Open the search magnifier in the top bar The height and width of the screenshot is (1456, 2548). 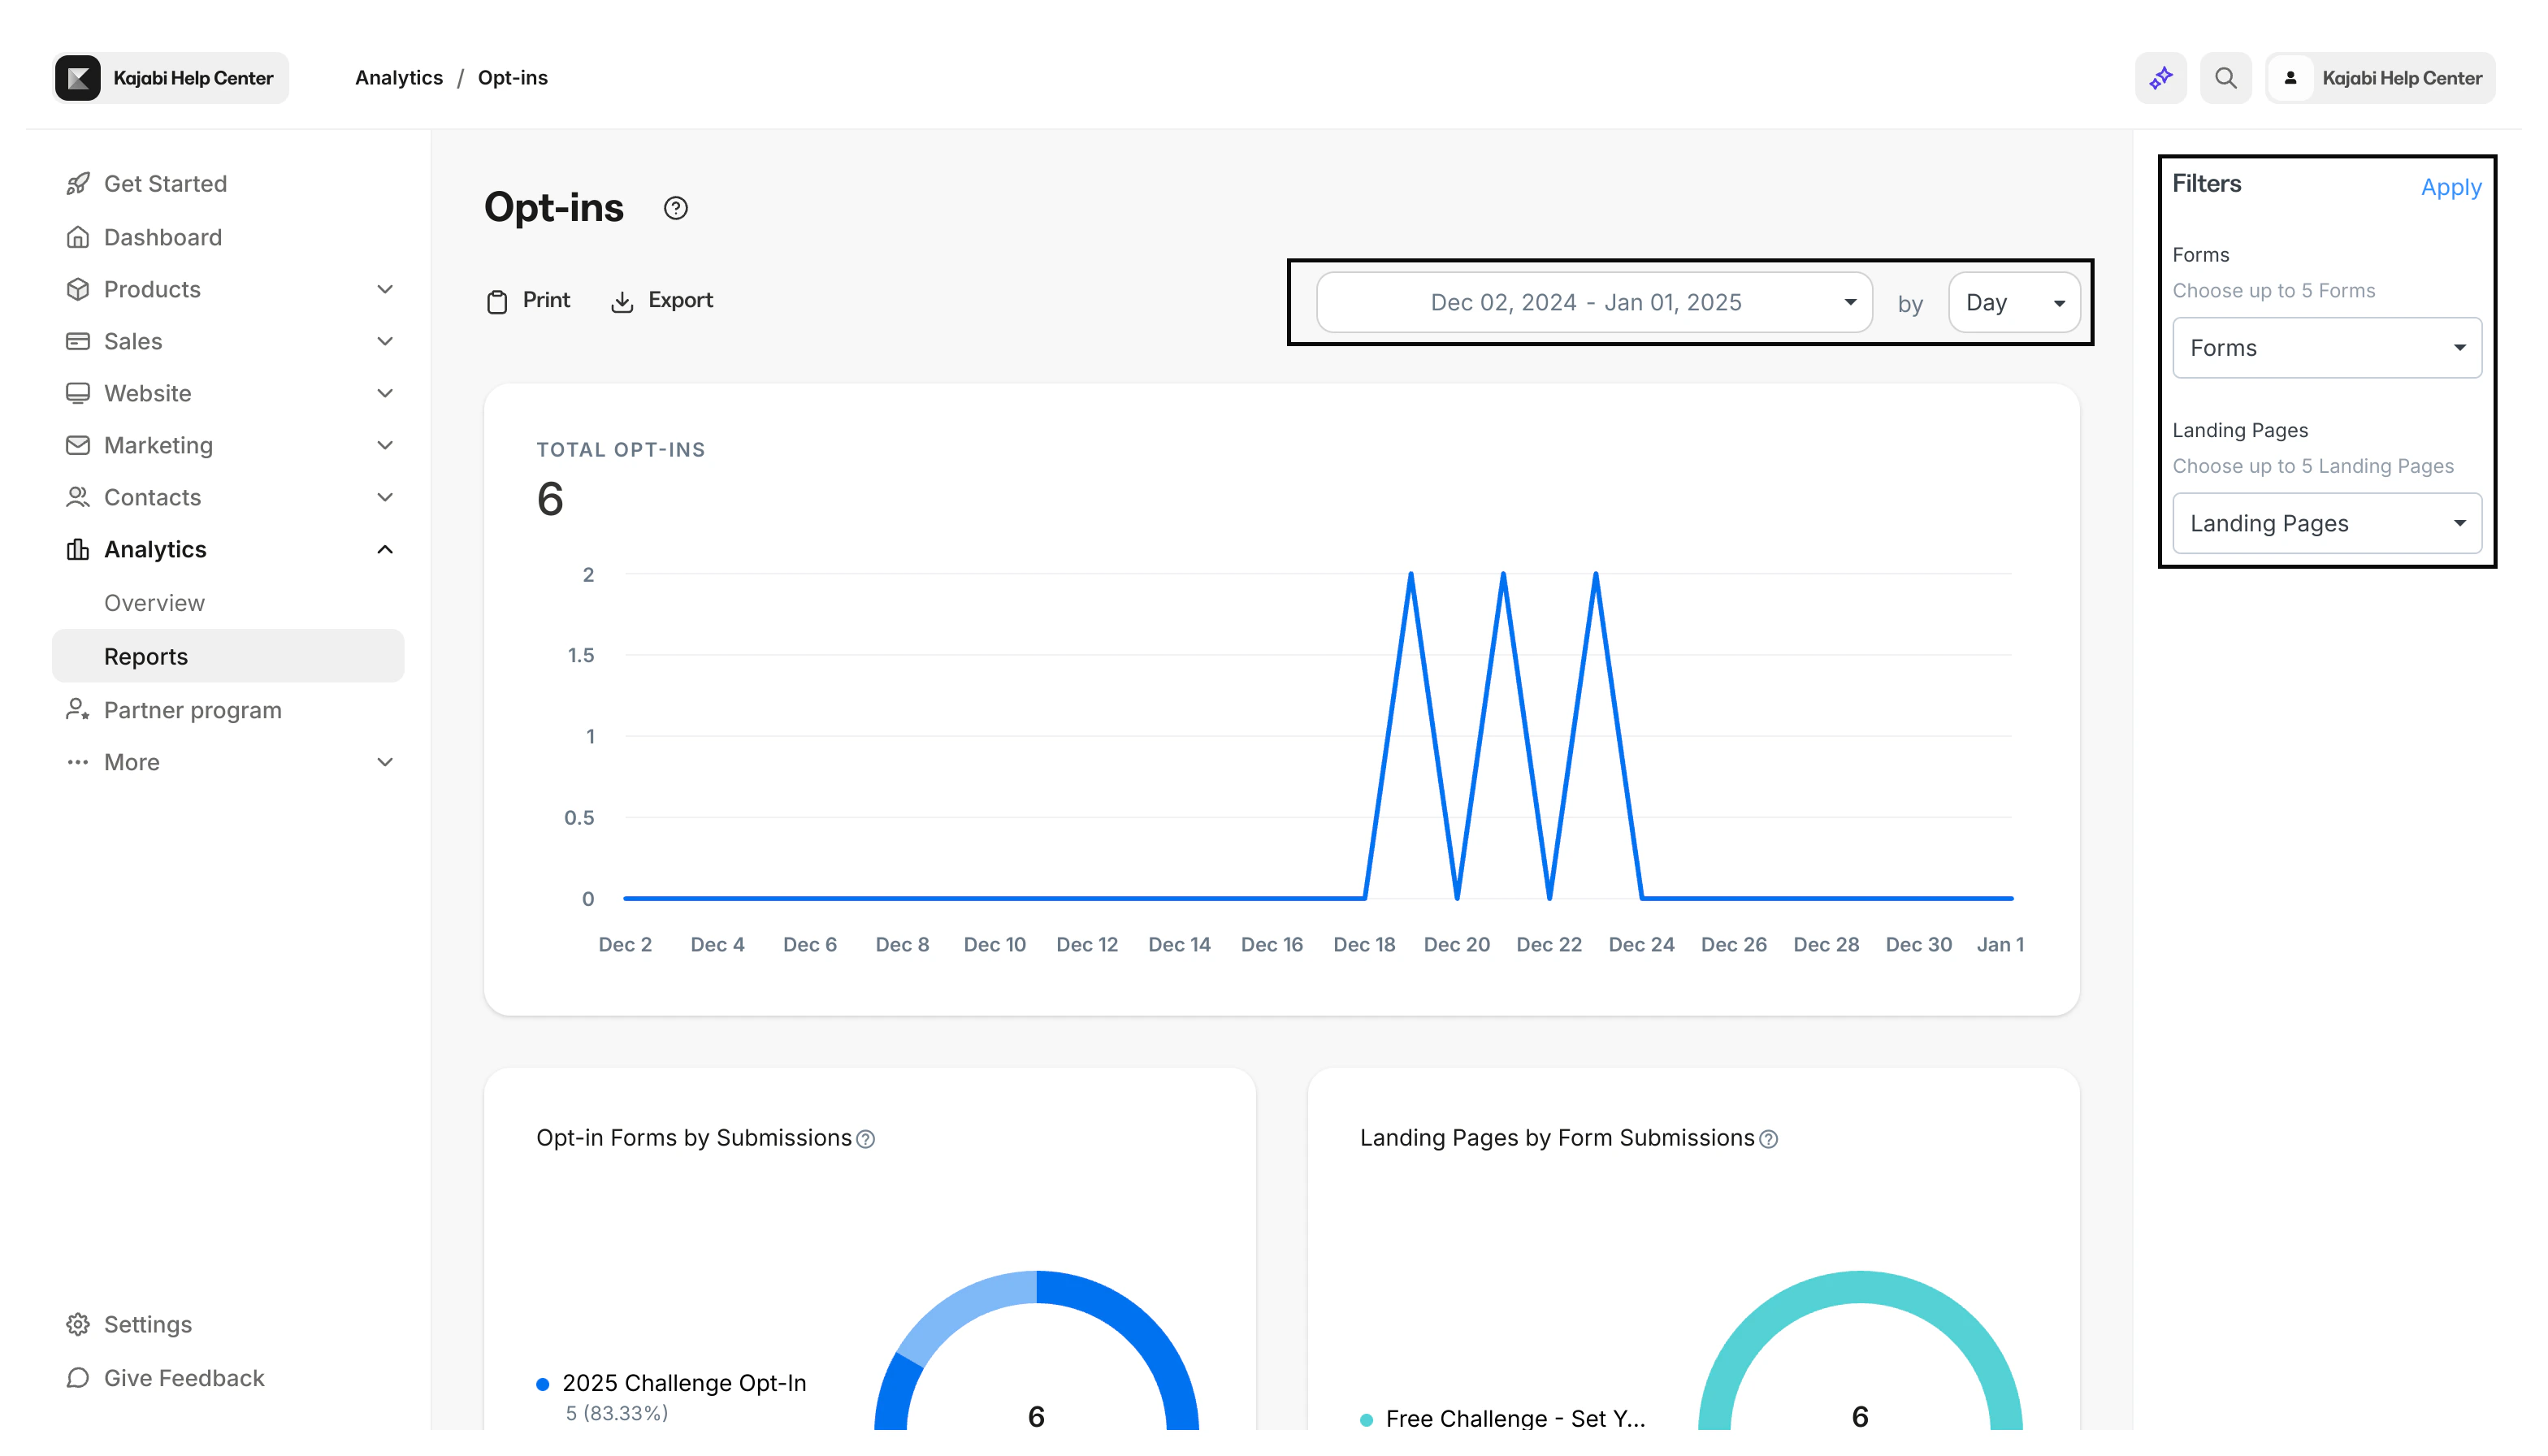click(x=2225, y=77)
